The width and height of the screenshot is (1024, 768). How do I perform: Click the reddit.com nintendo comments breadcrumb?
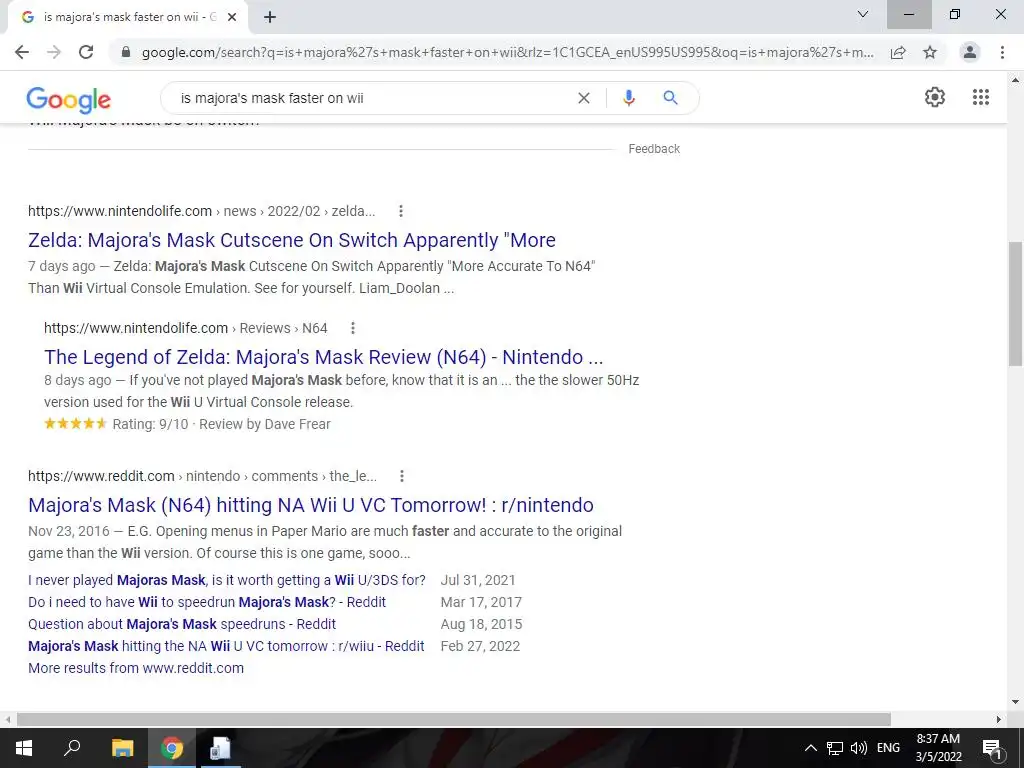[x=202, y=476]
